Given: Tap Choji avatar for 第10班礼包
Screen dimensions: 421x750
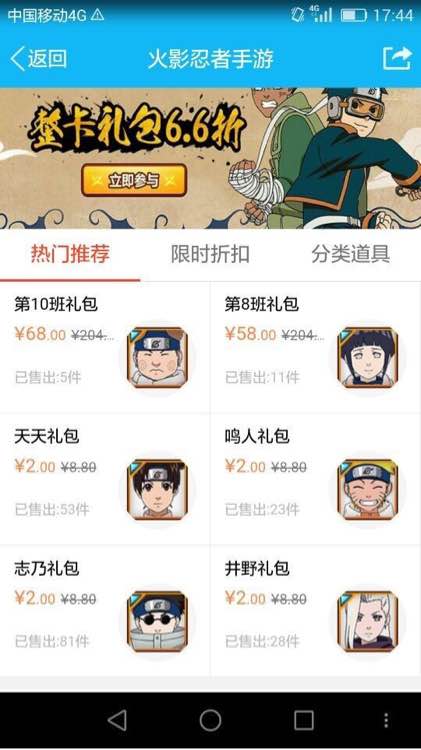Looking at the screenshot, I should point(157,357).
